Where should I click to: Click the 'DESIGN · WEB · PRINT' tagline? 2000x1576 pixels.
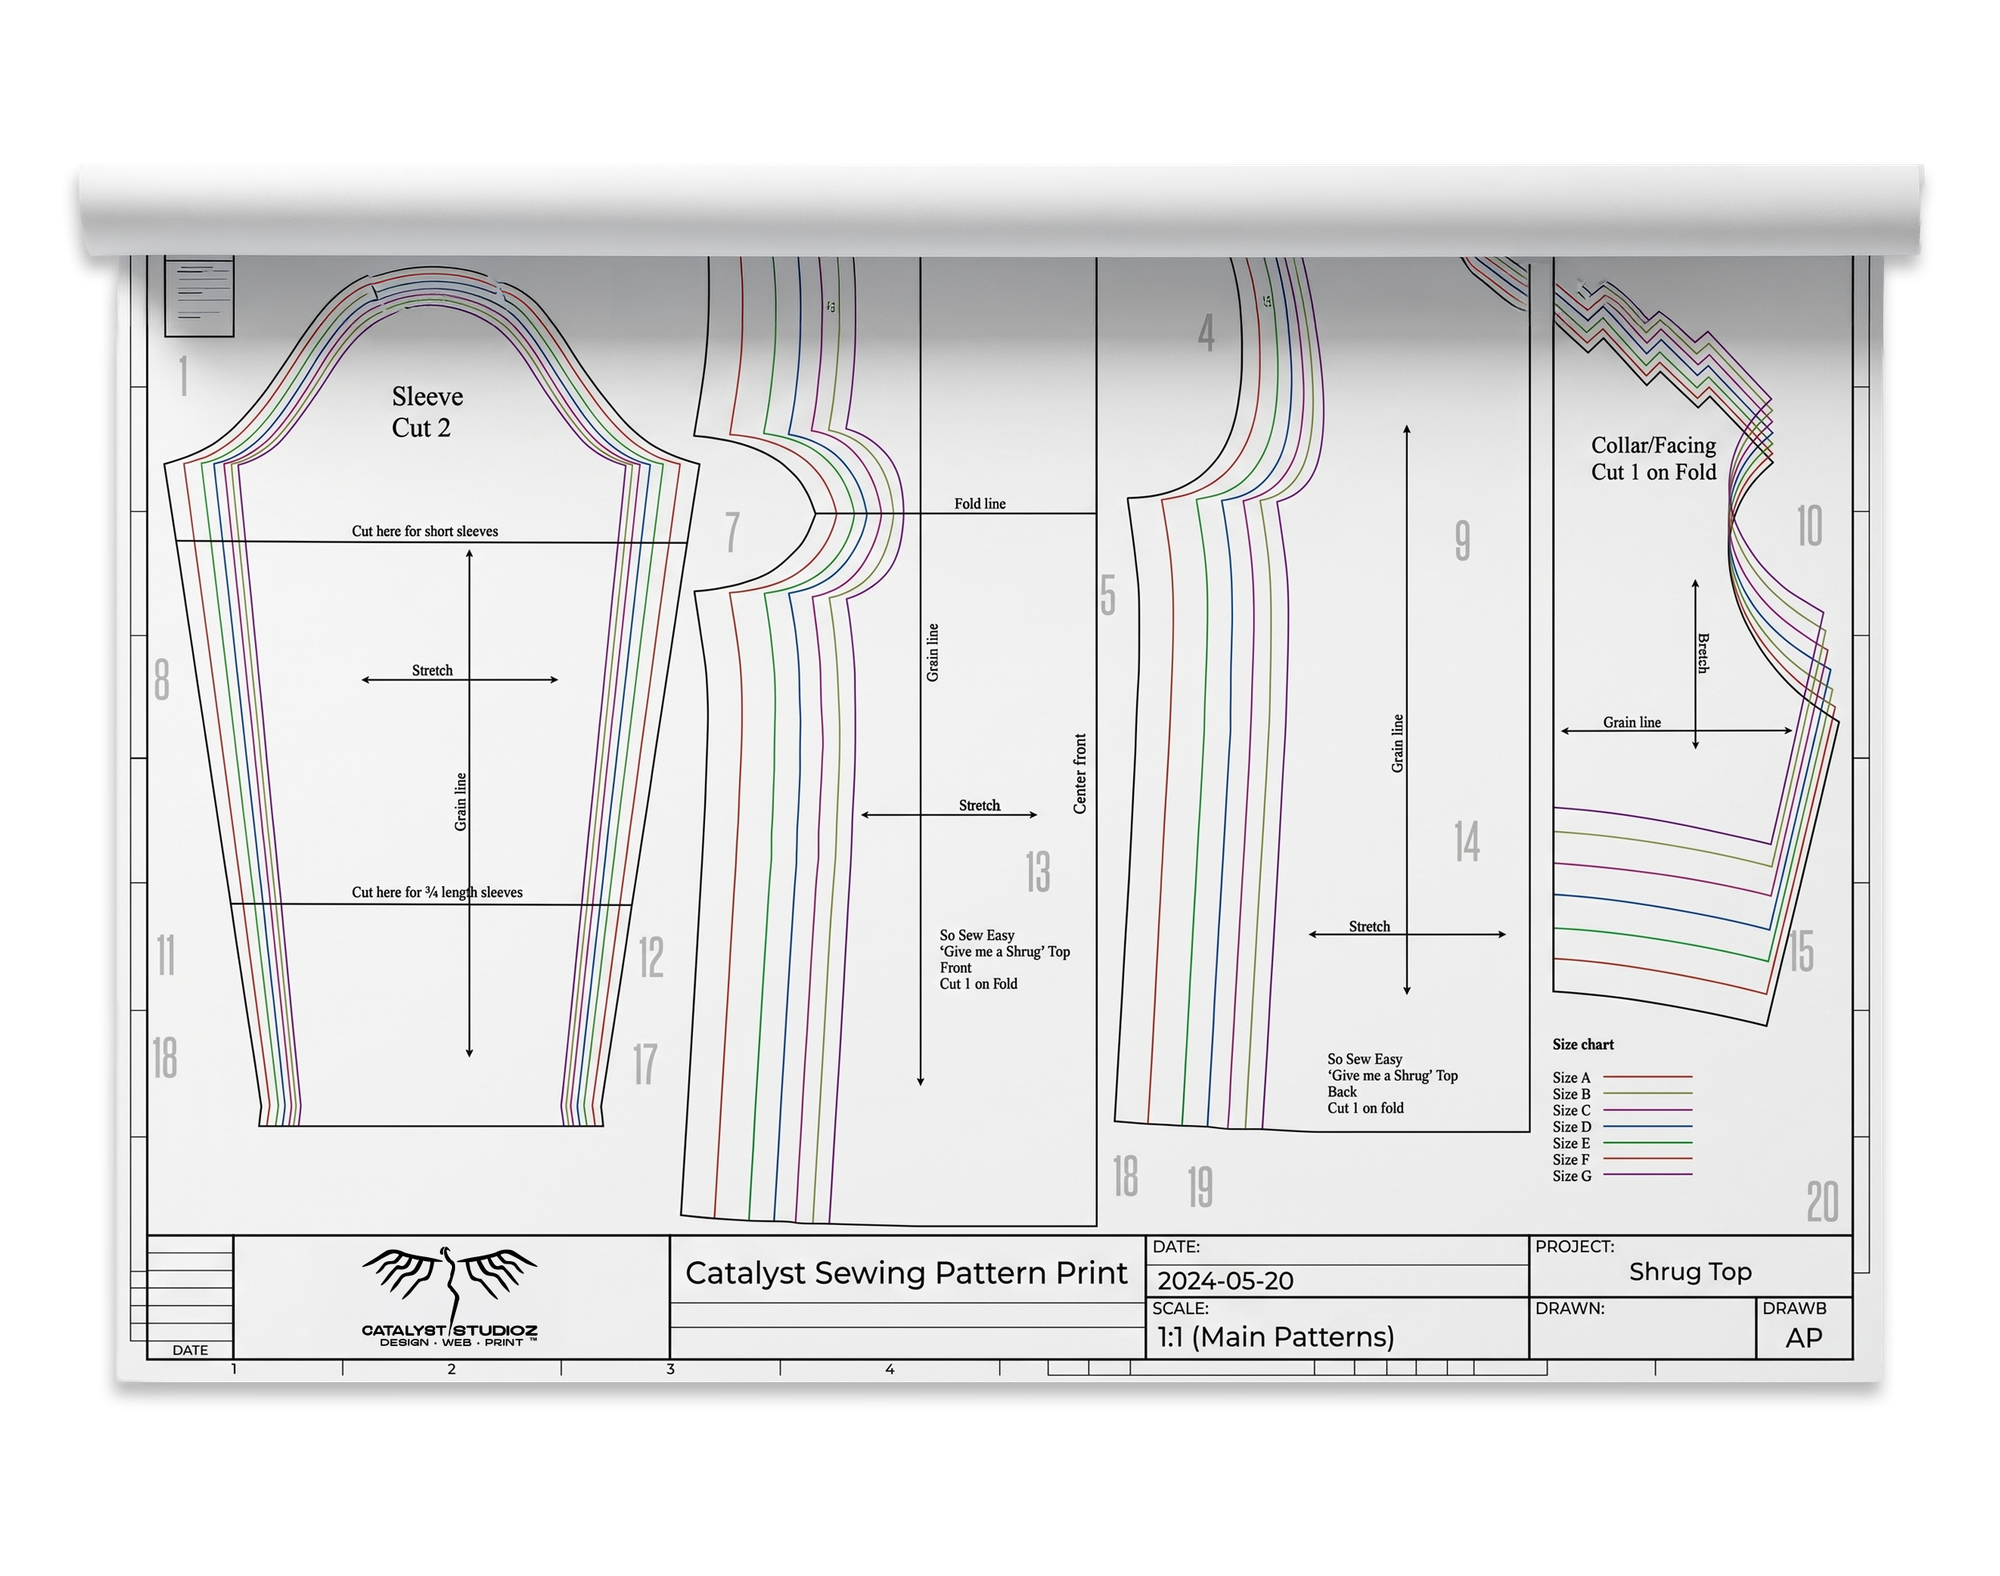451,1342
